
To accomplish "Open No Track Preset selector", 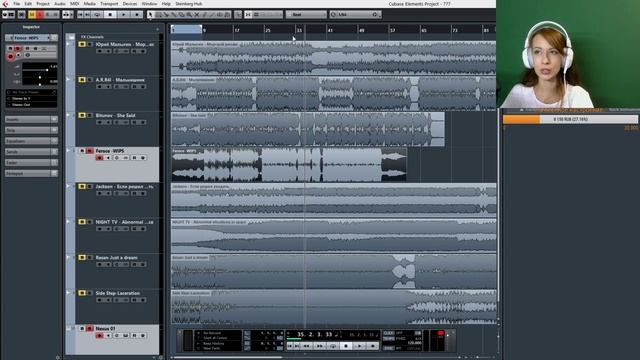I will [x=31, y=92].
